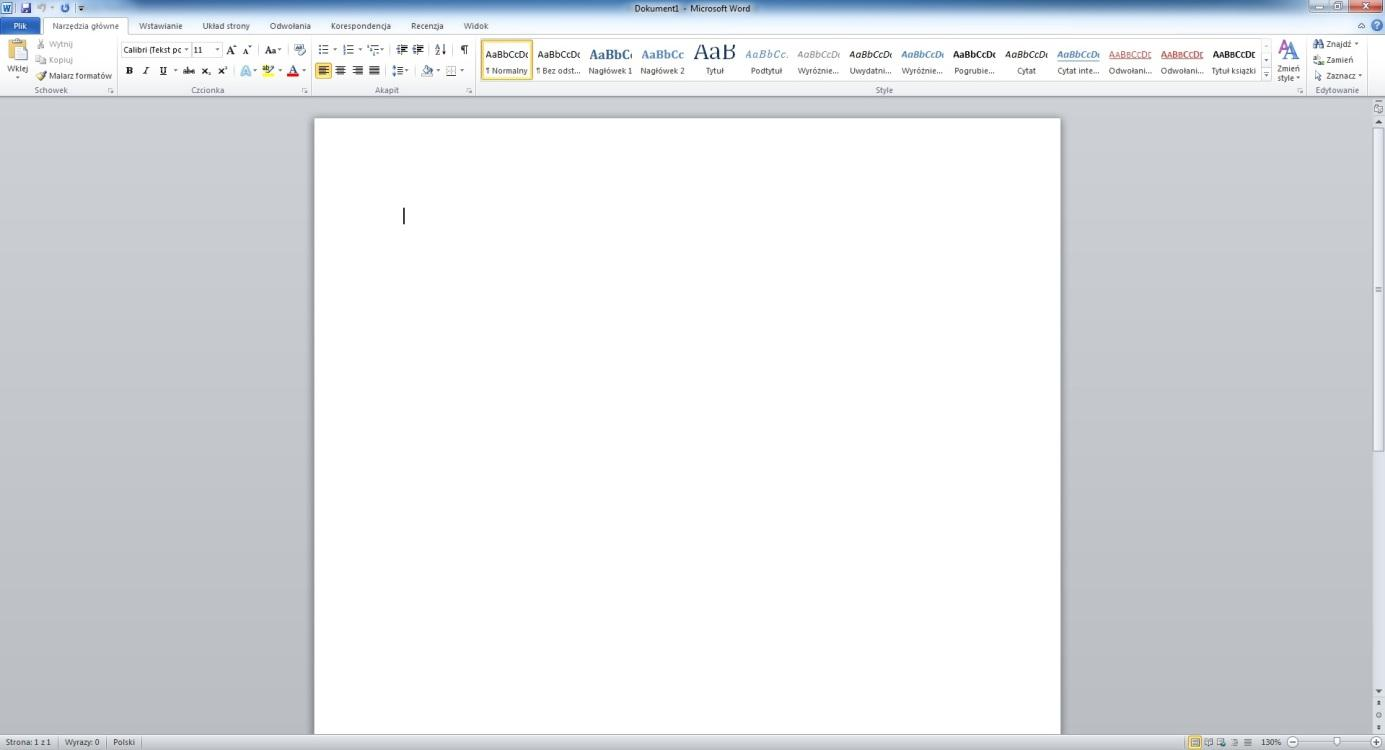Click the shading paint bucket icon

tap(427, 71)
